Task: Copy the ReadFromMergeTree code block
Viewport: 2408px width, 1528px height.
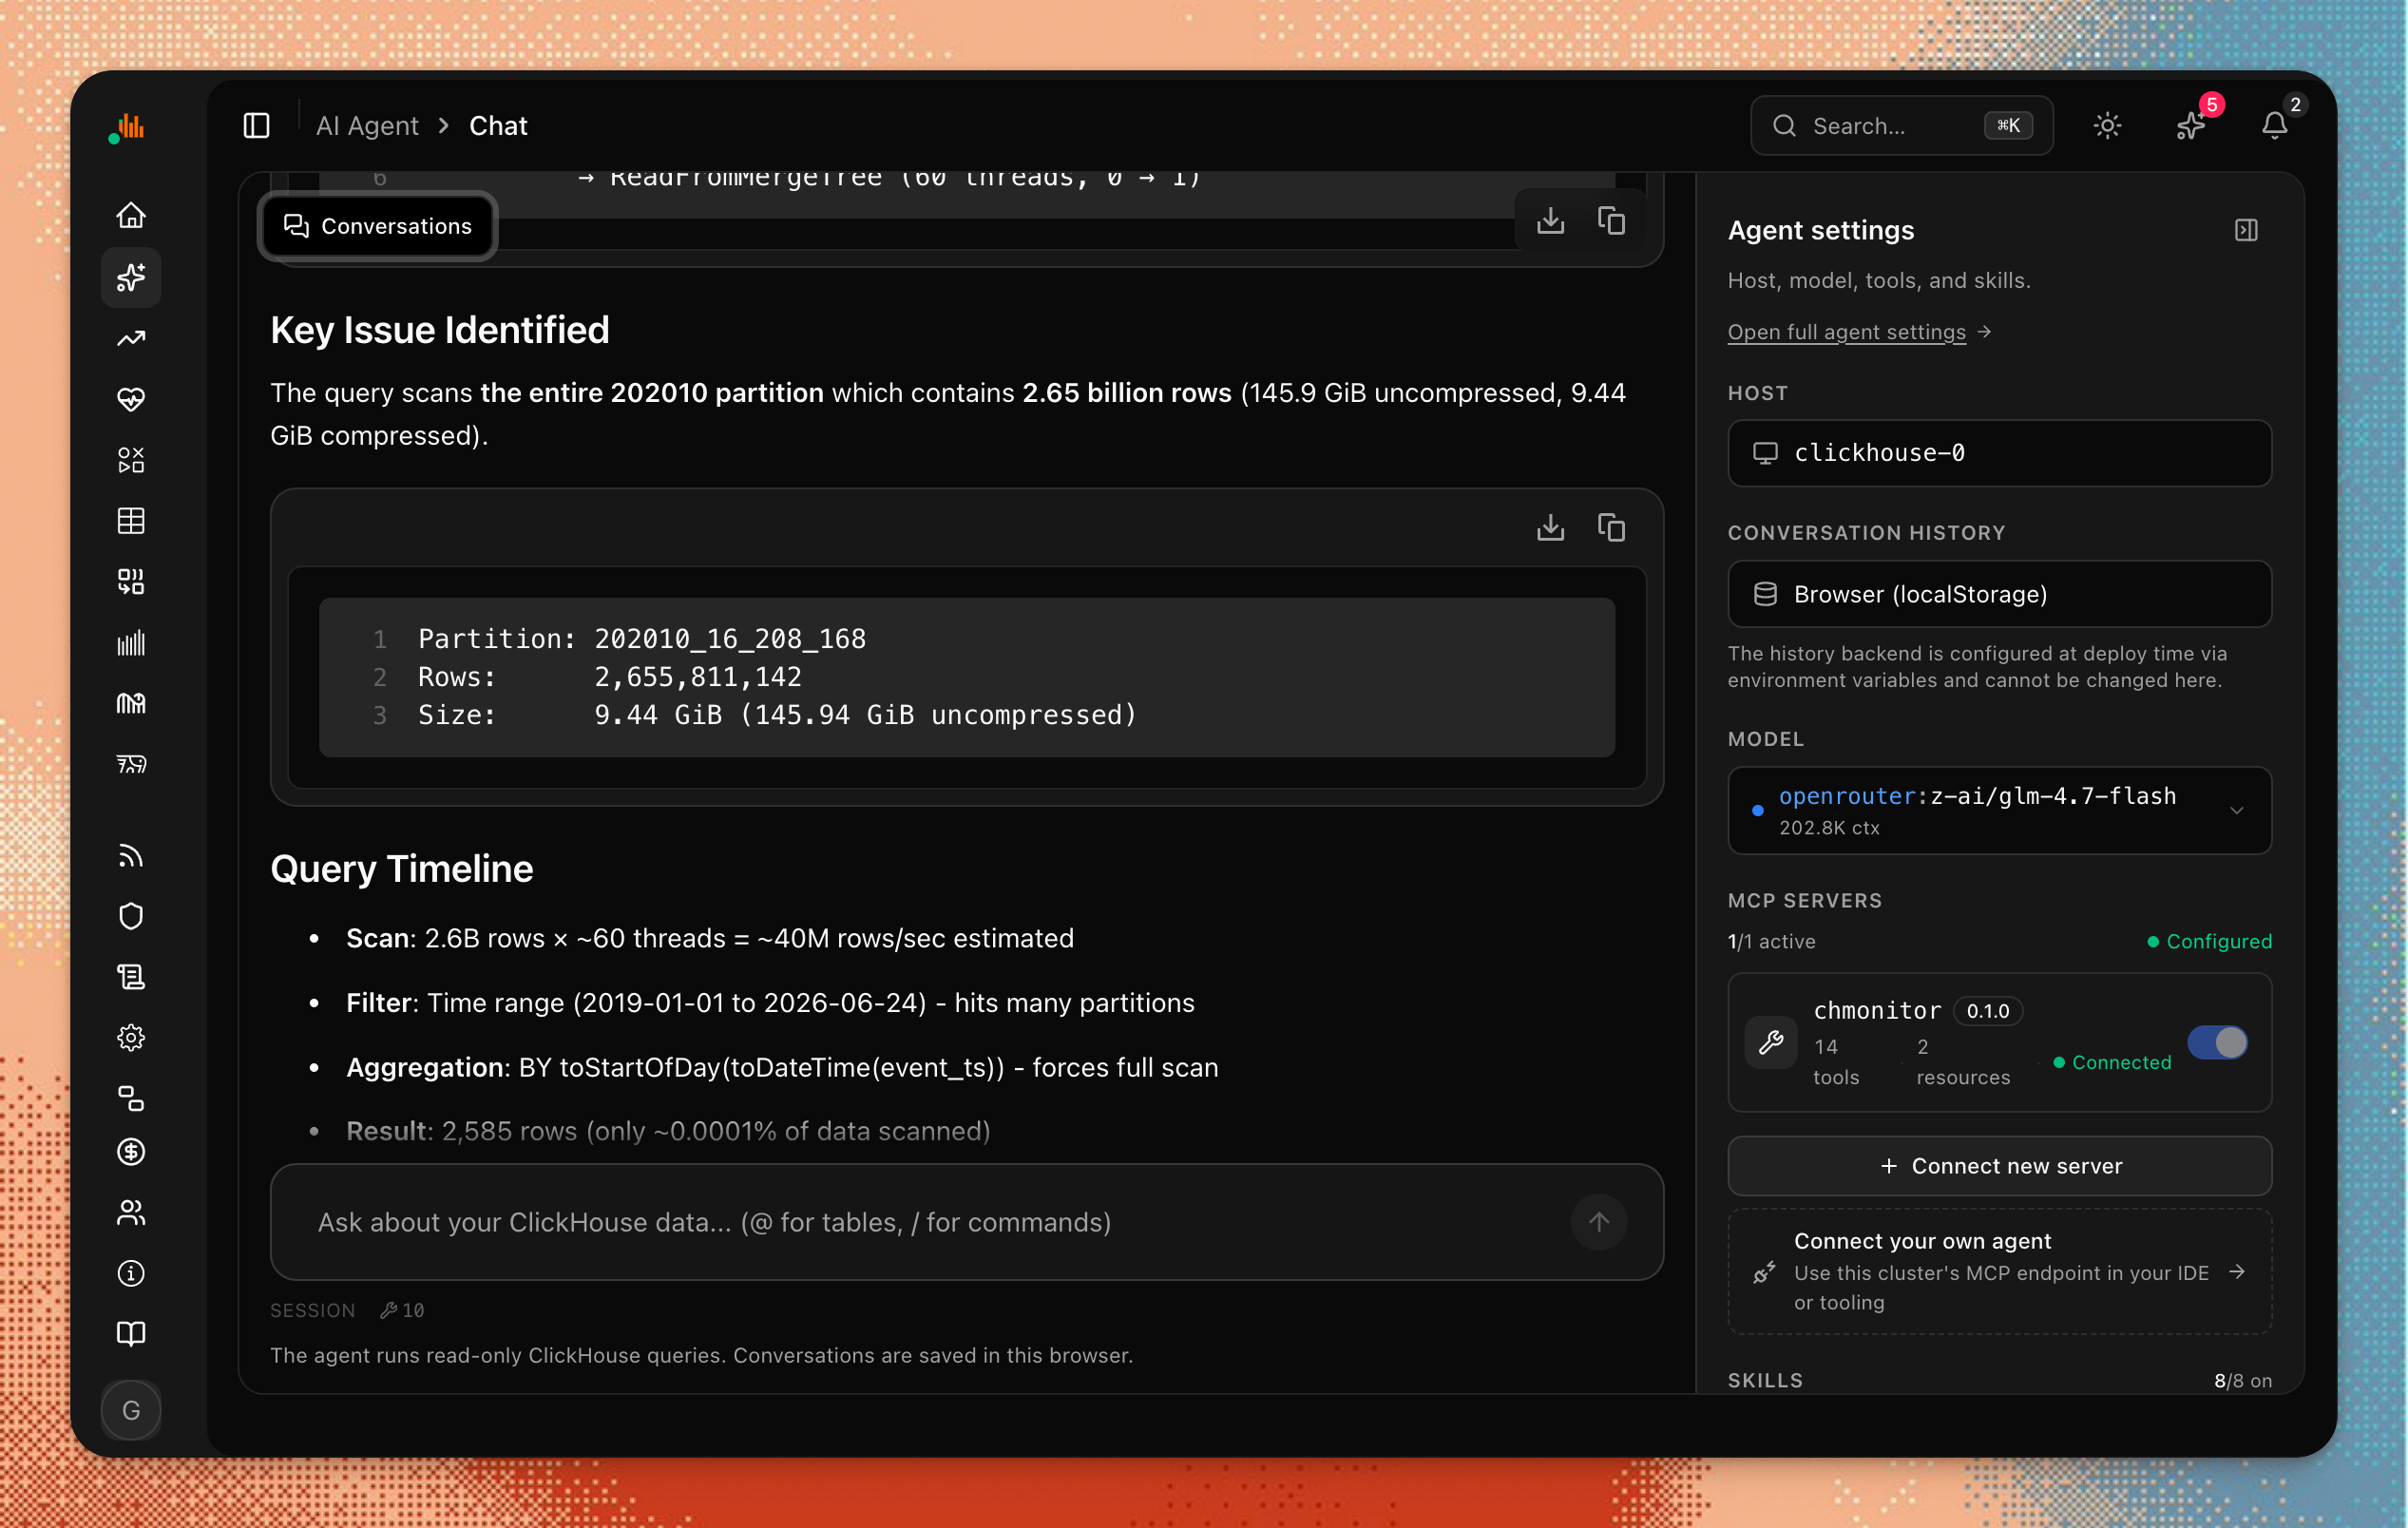Action: click(x=1611, y=220)
